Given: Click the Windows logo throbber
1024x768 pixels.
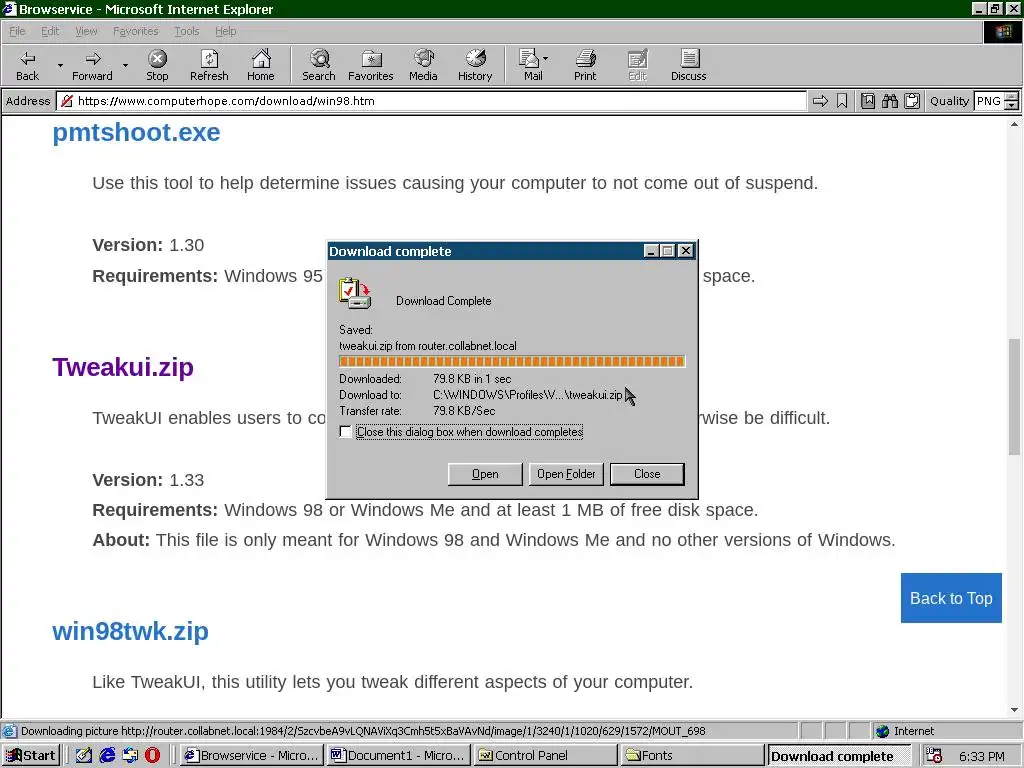Looking at the screenshot, I should pos(1003,32).
